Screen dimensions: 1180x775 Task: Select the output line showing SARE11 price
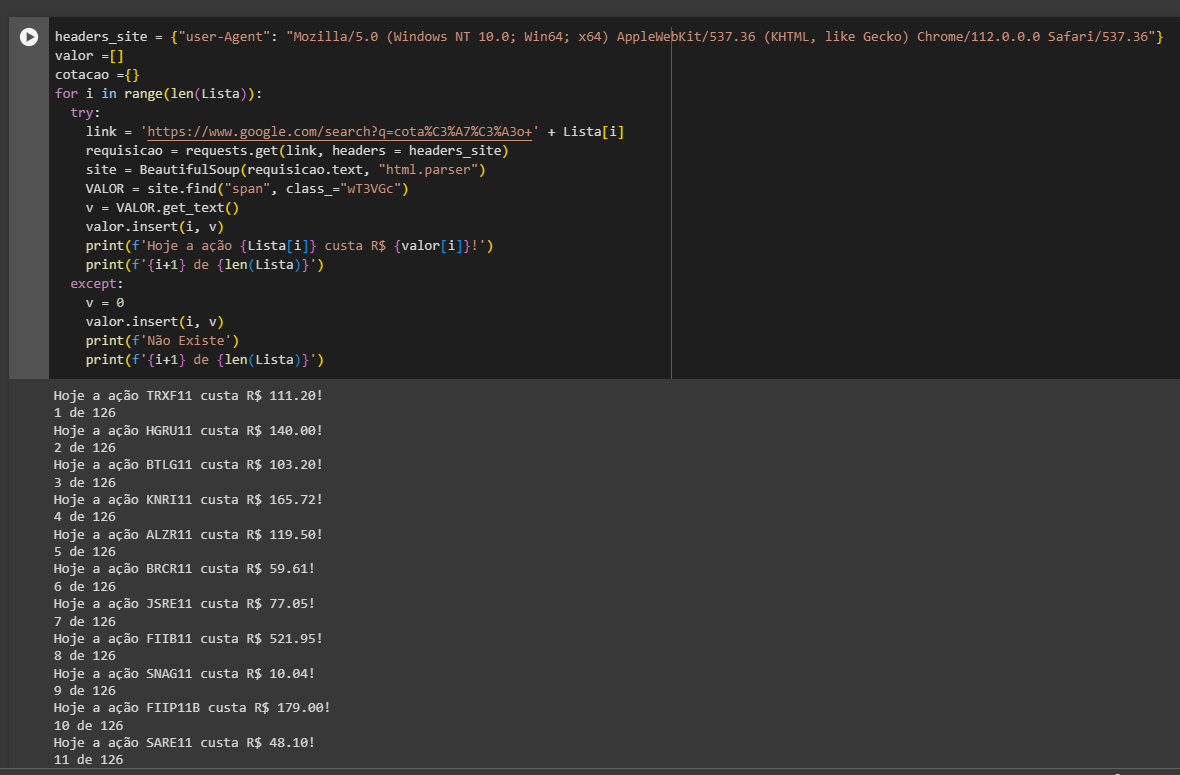point(185,742)
